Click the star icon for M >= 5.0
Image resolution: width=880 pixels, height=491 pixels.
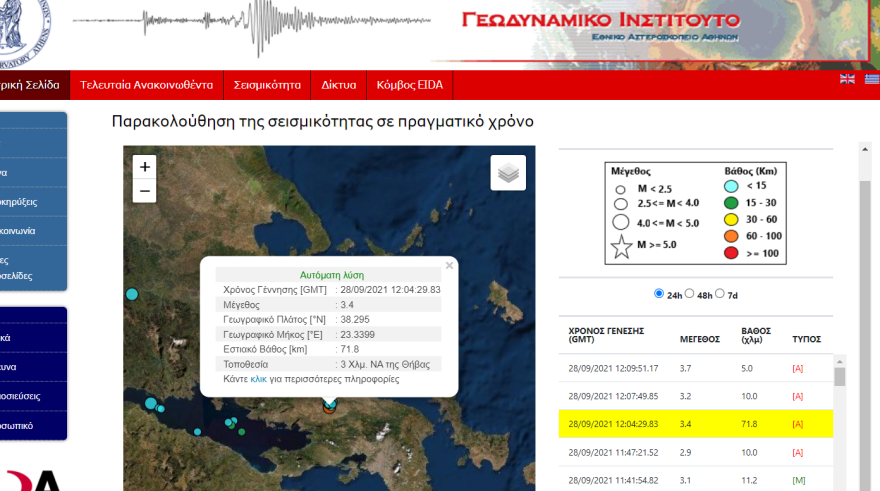[621, 247]
